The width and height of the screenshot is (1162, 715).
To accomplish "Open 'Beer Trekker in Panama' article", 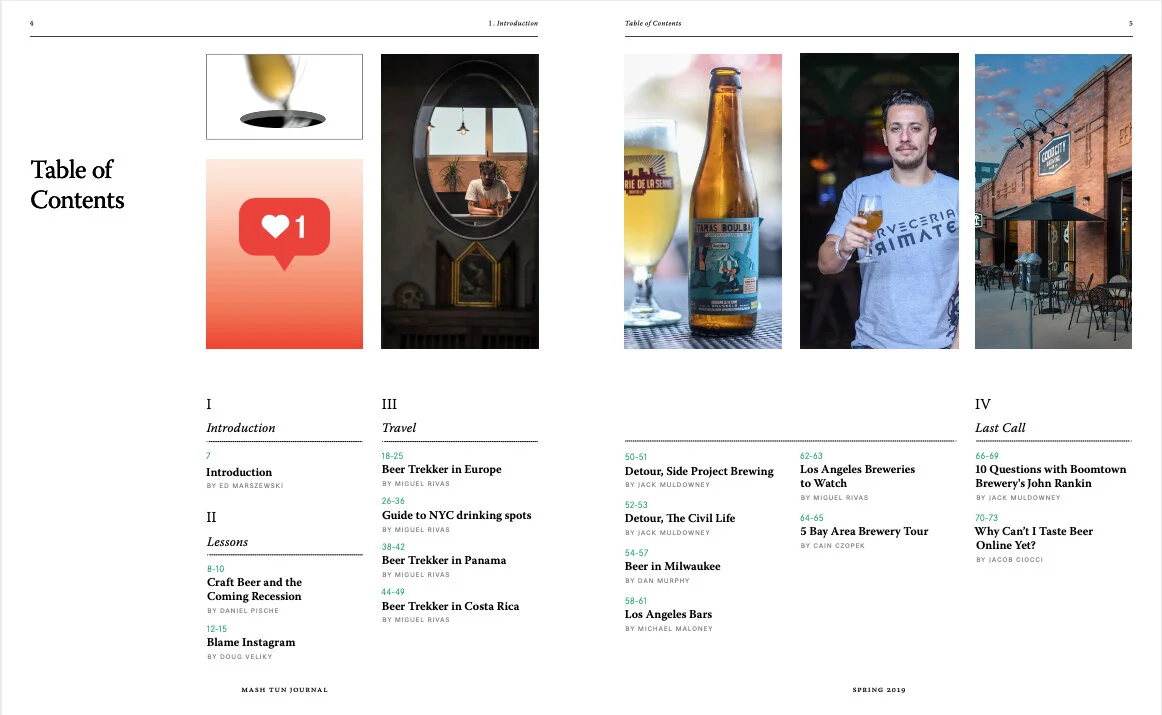I will coord(444,560).
